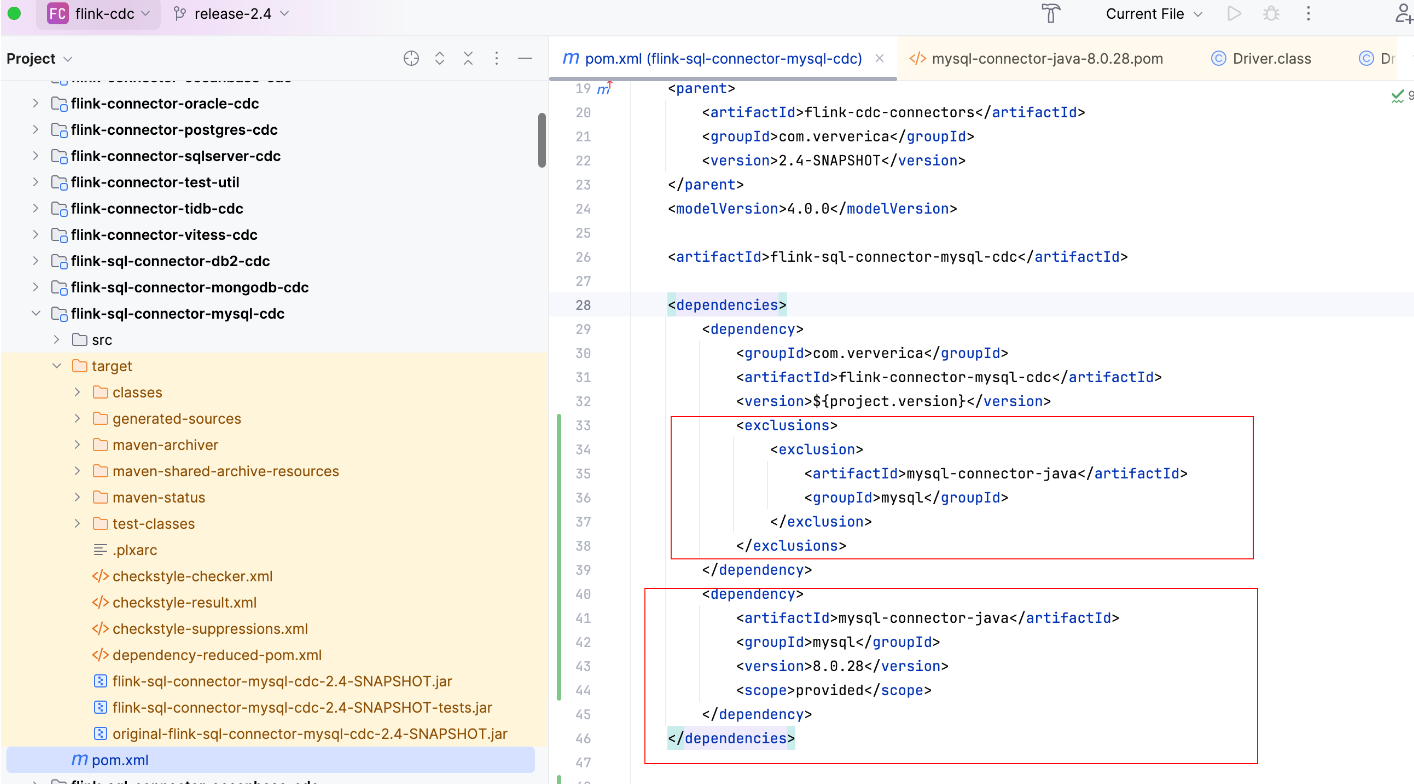
Task: Click the version value 8.0.28 in editor
Action: coord(838,666)
